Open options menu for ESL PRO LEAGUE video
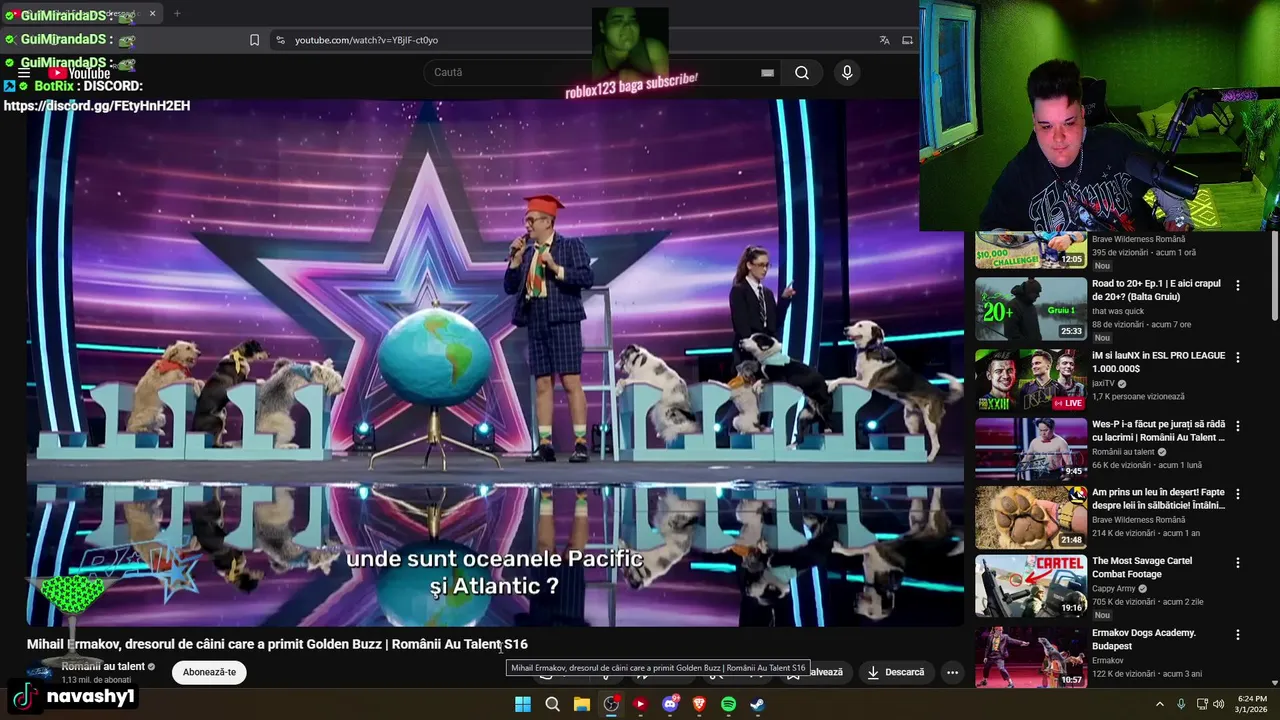 pos(1237,357)
